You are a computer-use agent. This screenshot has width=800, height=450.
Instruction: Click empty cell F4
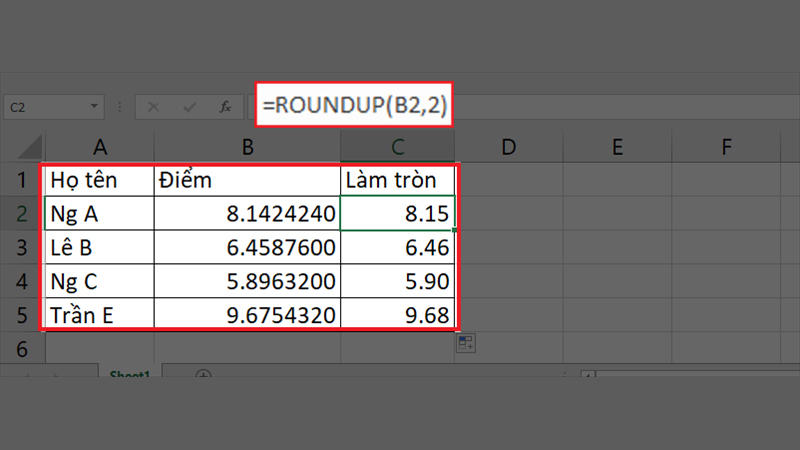[x=727, y=281]
